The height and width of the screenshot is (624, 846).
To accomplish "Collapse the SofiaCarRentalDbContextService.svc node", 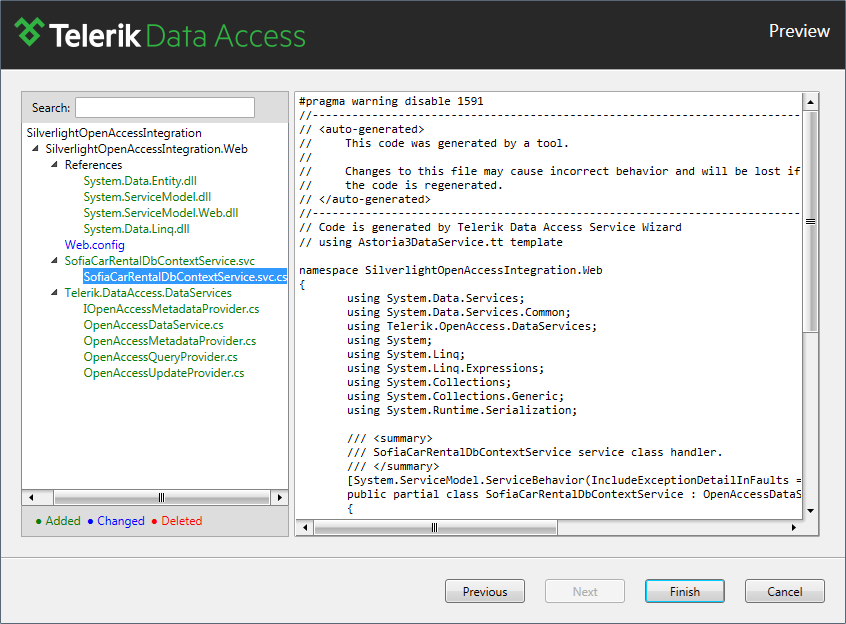I will pyautogui.click(x=54, y=260).
